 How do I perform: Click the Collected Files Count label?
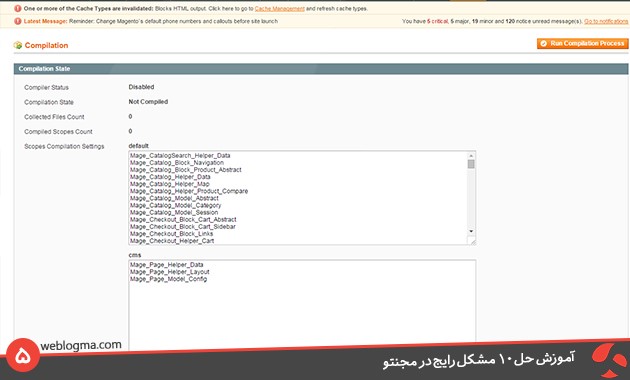click(x=54, y=117)
